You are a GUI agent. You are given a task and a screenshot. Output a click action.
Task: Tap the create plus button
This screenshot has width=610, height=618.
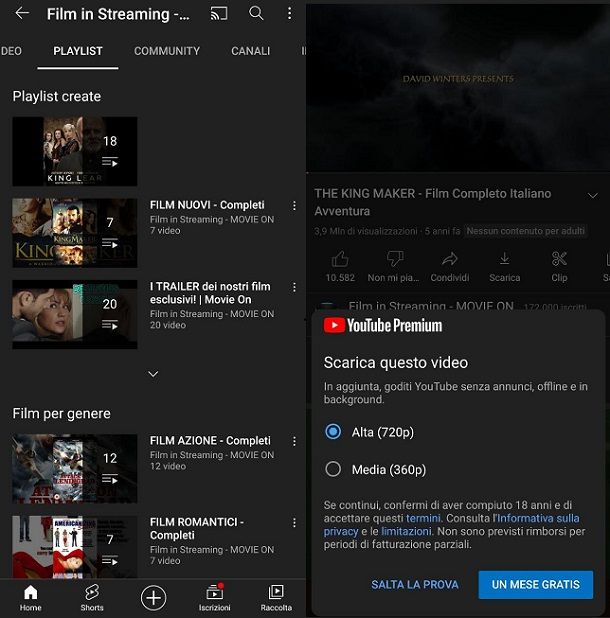coord(153,598)
